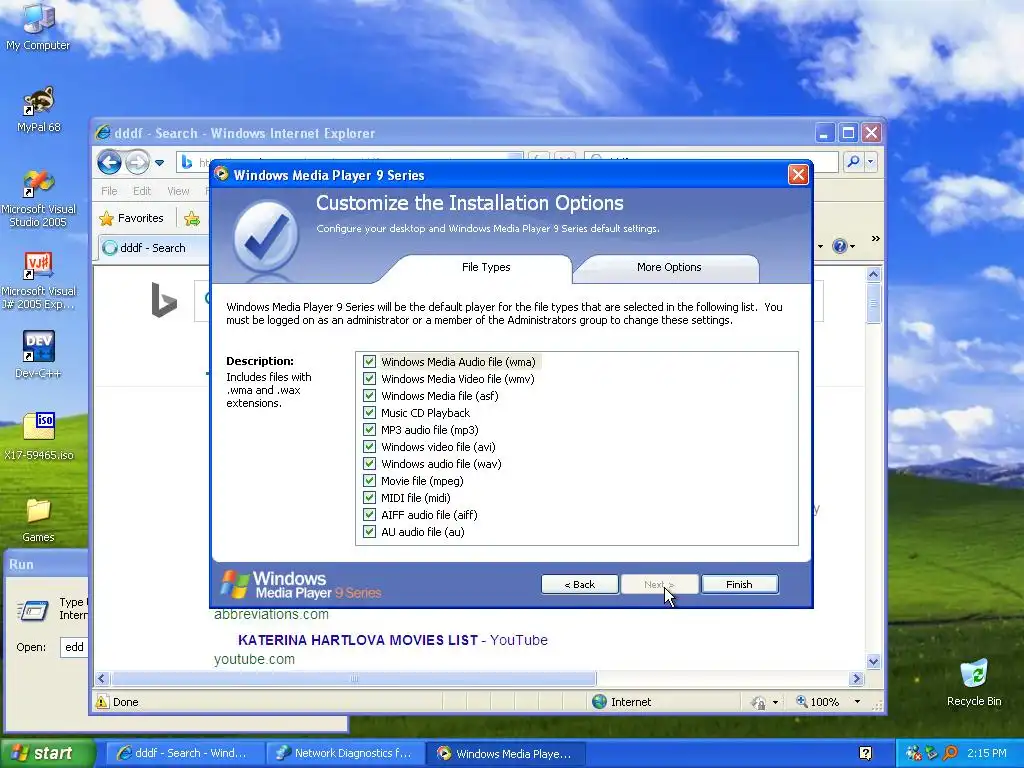Click the Bing logo on the page
The height and width of the screenshot is (768, 1024).
(164, 300)
